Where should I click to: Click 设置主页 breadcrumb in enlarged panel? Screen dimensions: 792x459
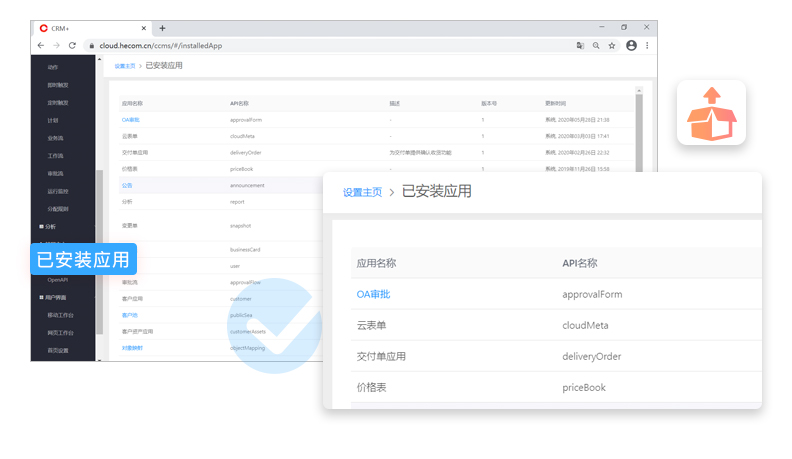tap(362, 193)
